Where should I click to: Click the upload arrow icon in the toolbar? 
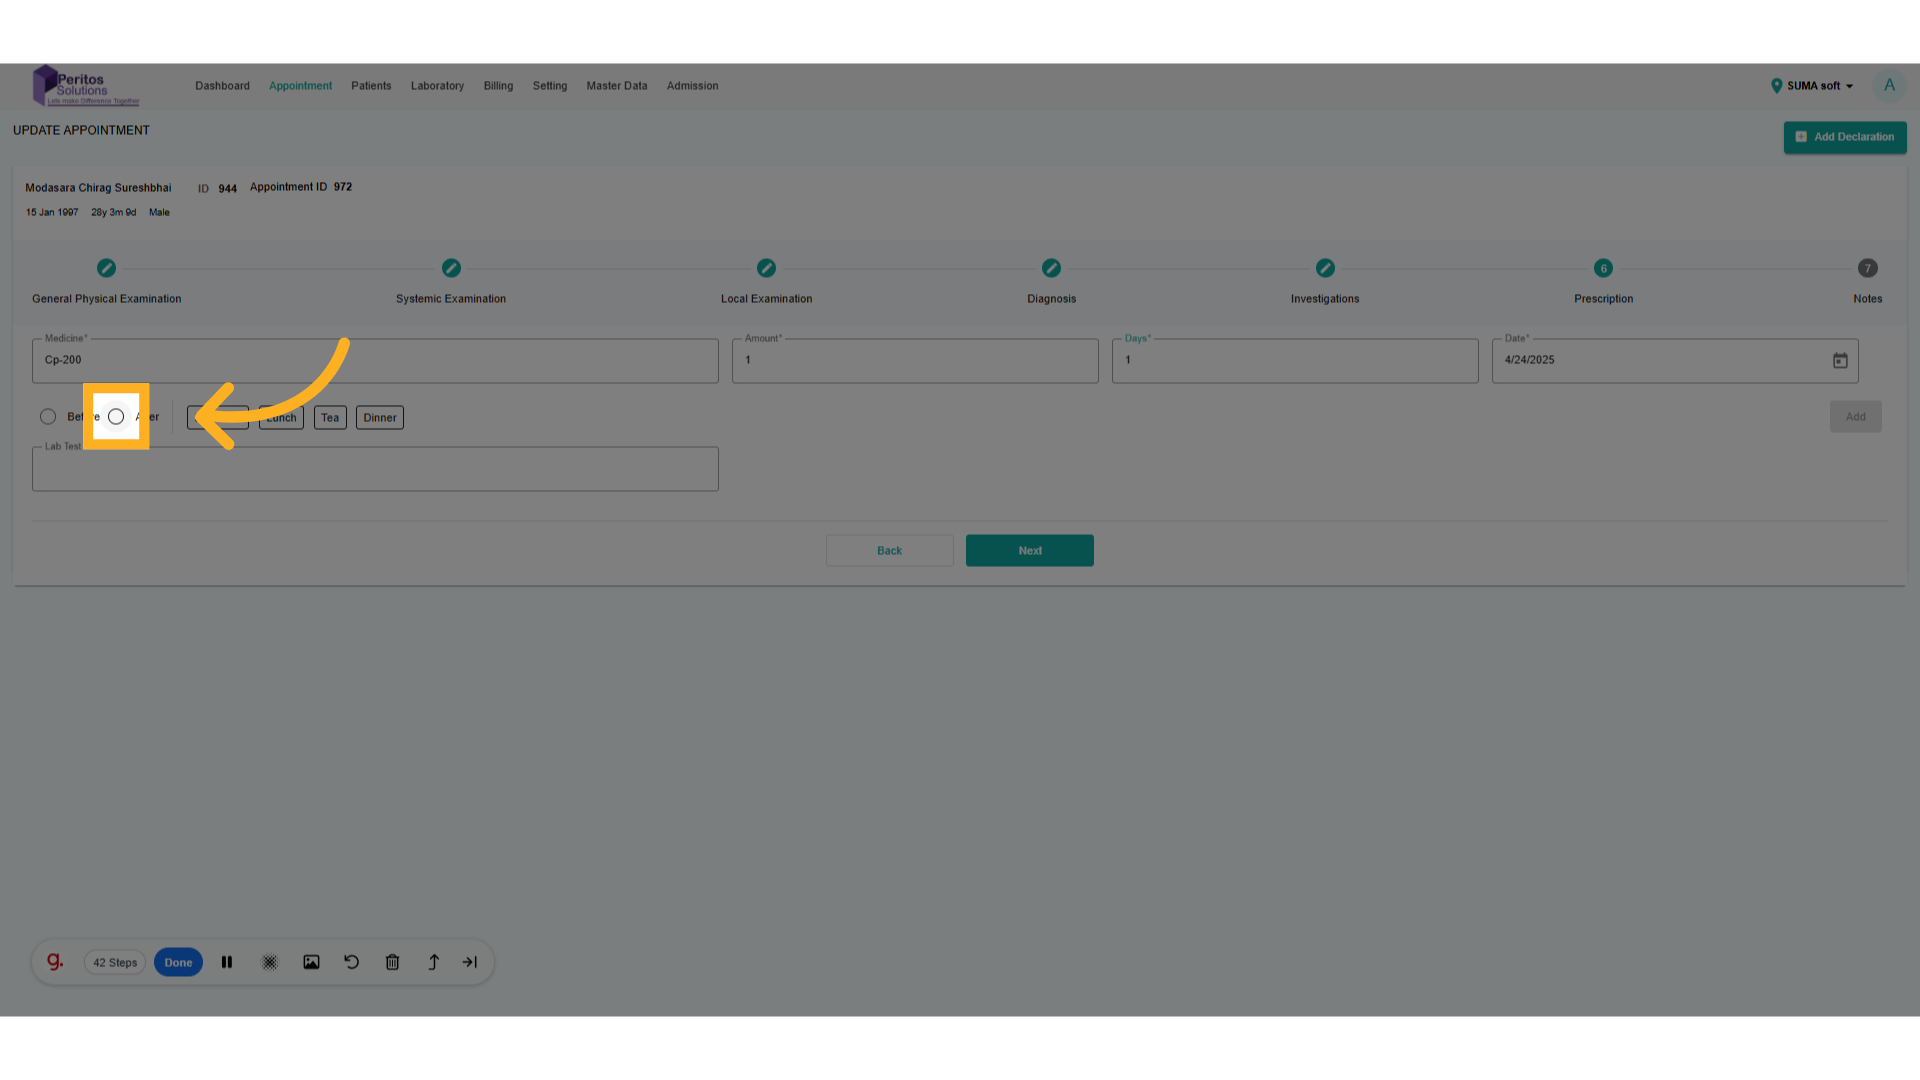tap(433, 962)
